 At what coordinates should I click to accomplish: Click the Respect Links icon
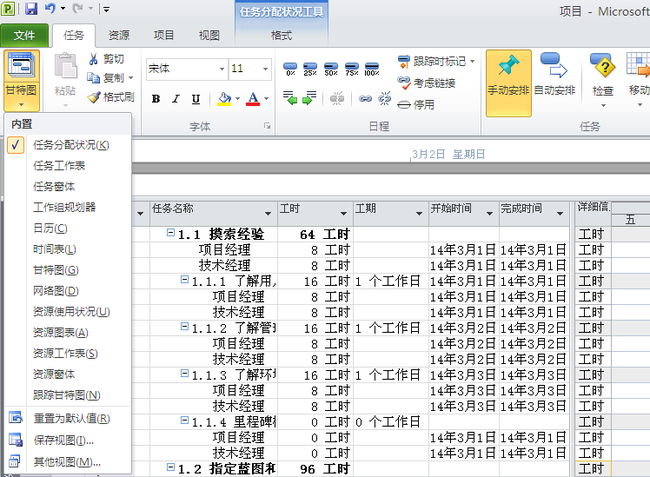403,82
